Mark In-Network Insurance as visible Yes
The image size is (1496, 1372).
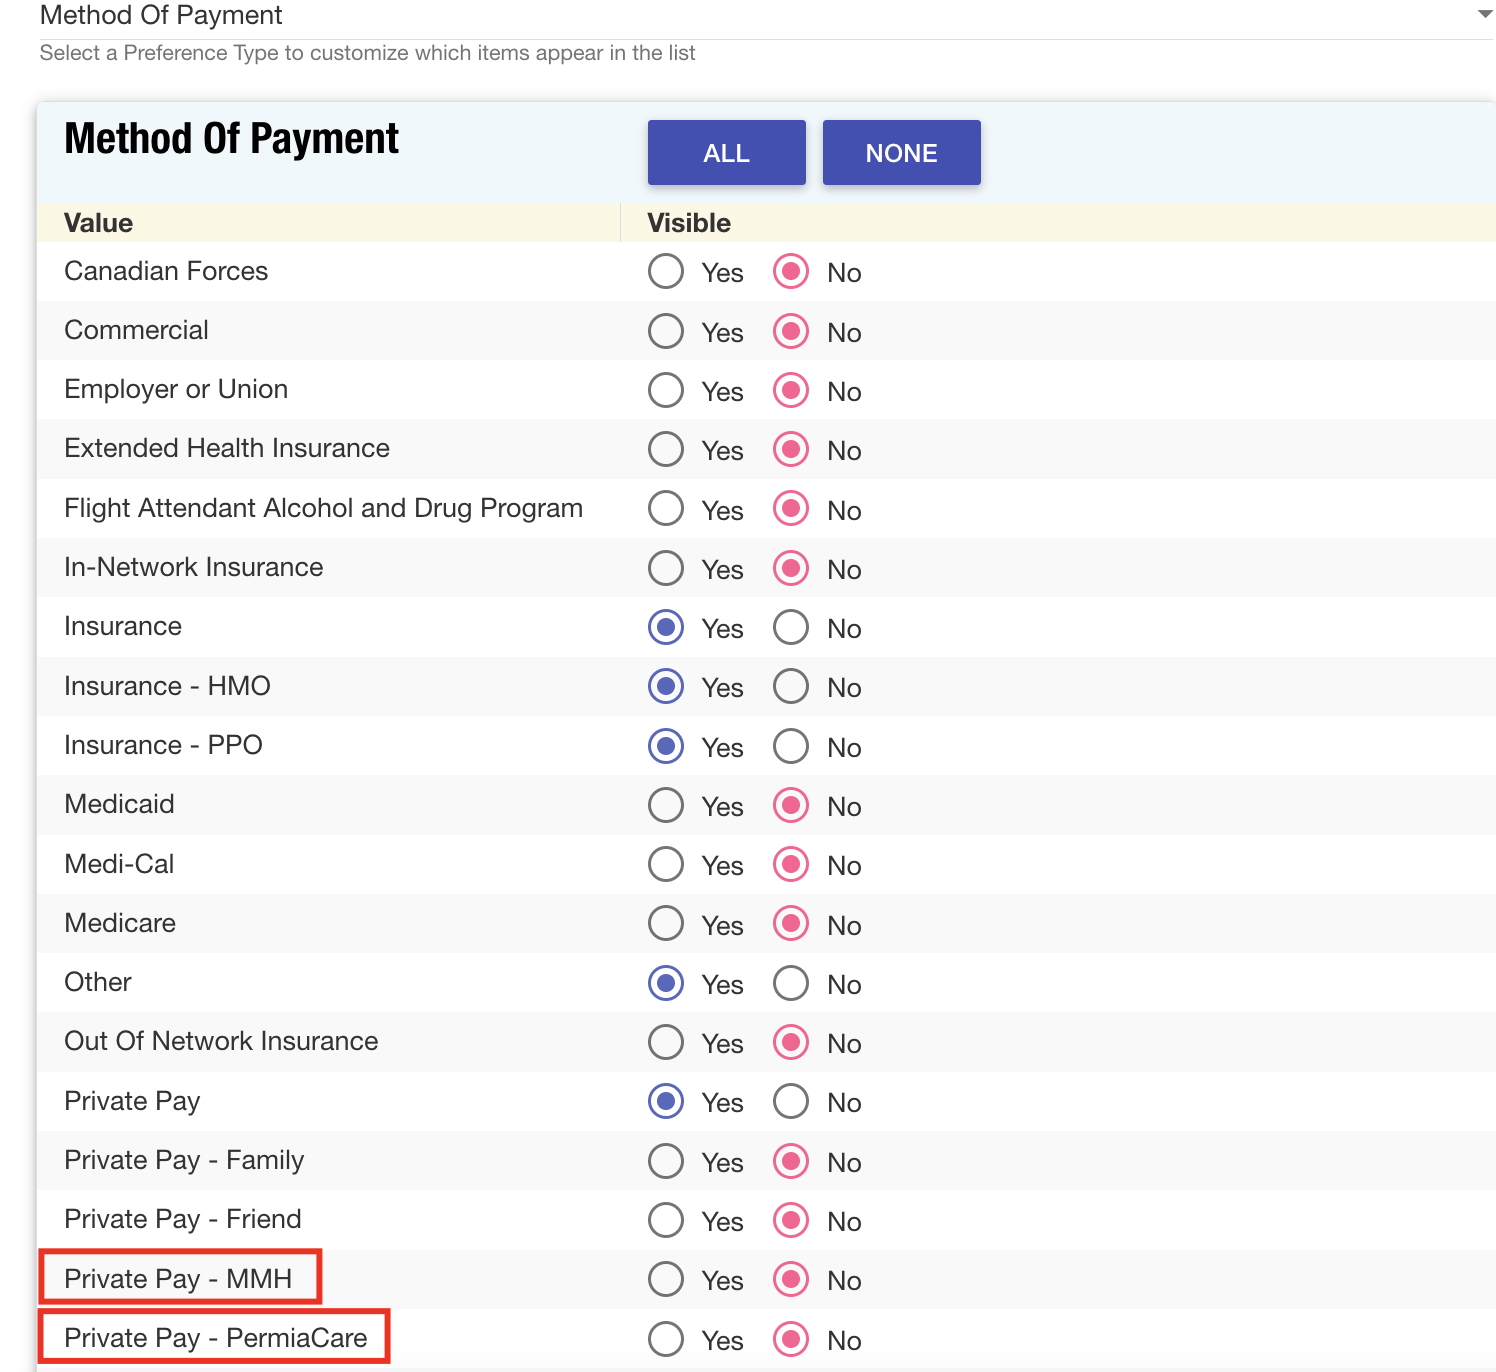pyautogui.click(x=666, y=569)
